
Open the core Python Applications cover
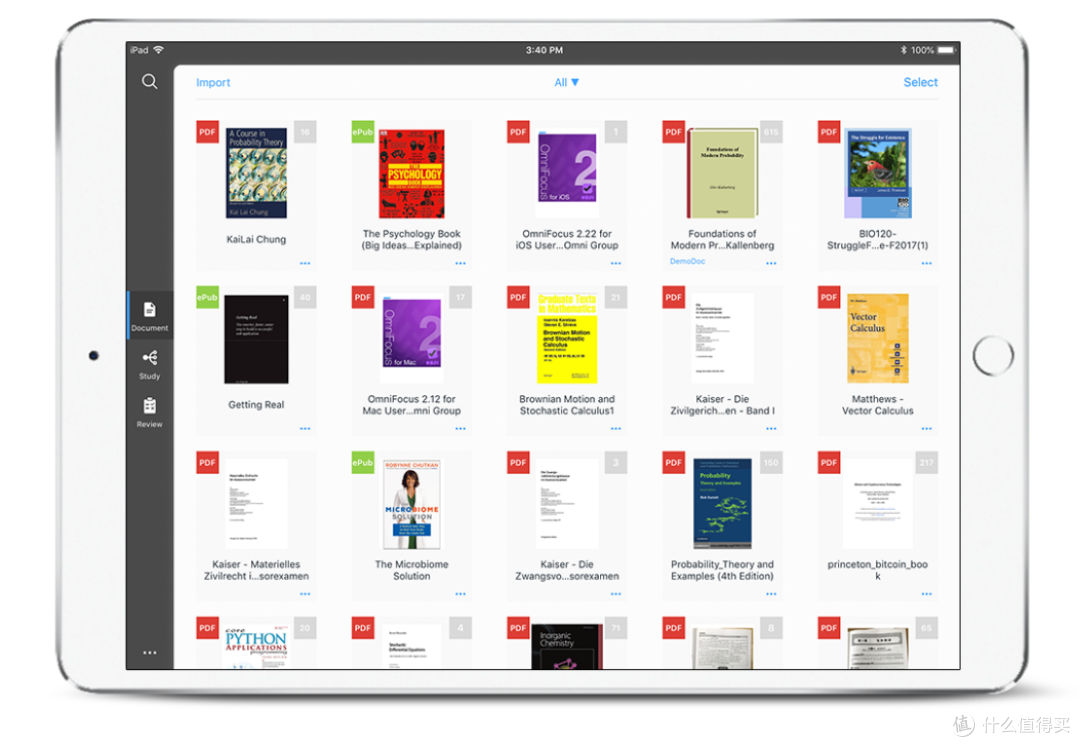(256, 646)
